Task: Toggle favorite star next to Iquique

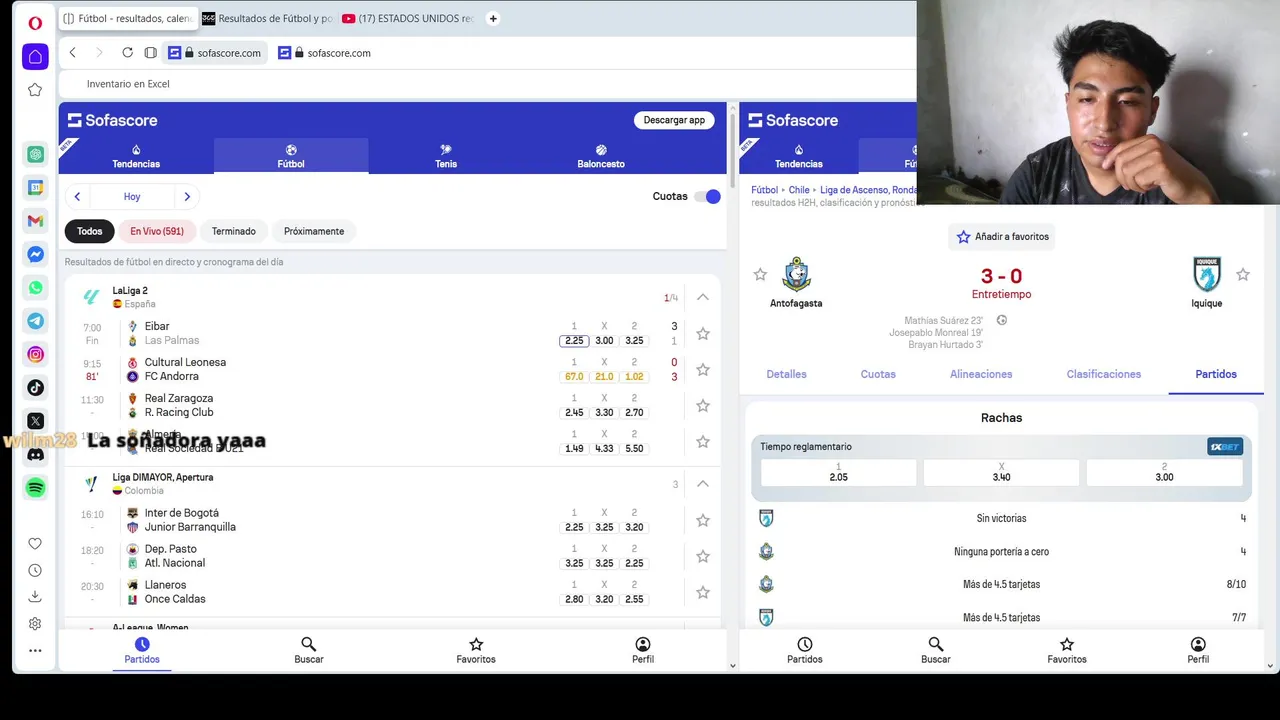Action: 1243,274
